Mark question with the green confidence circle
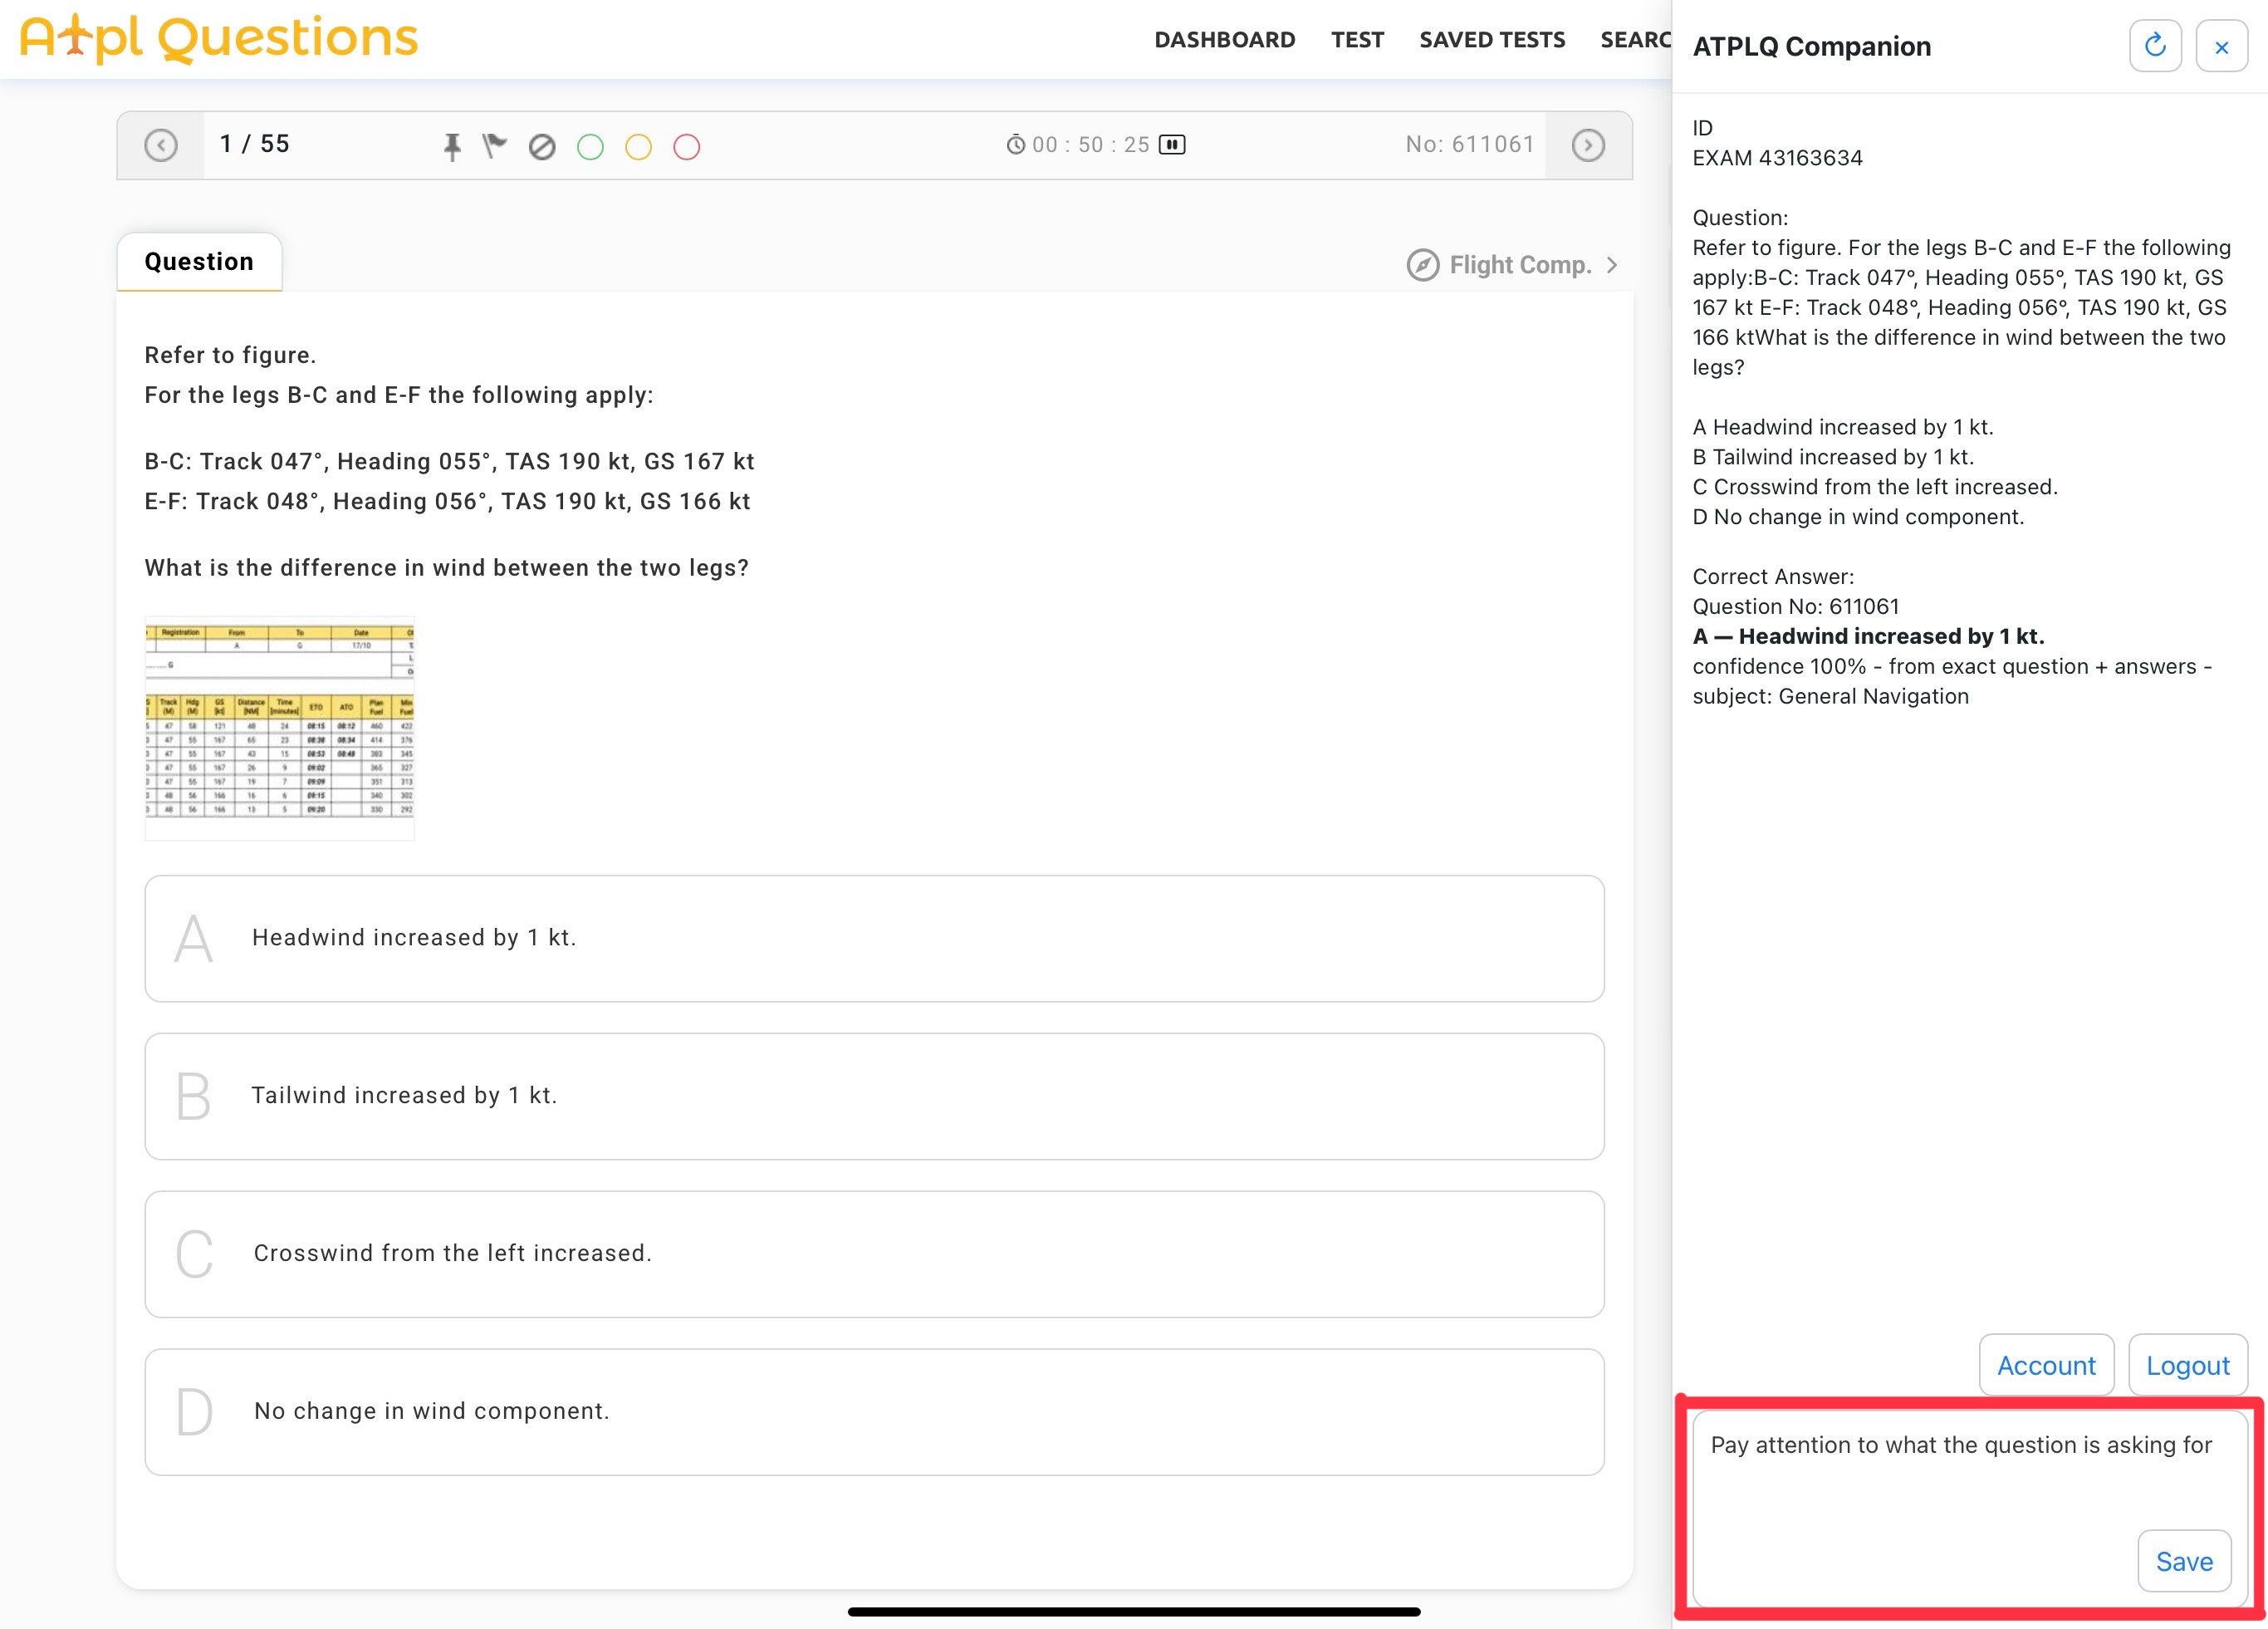 pos(590,147)
